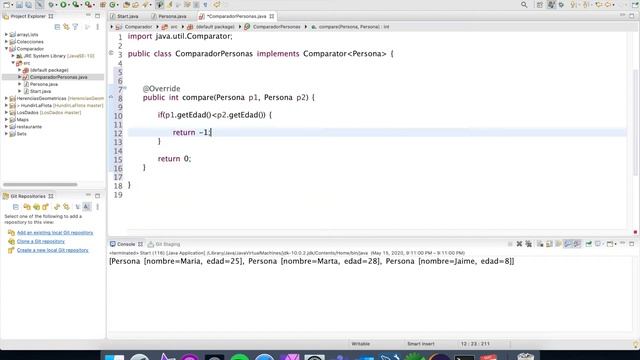The width and height of the screenshot is (640, 360).
Task: Expand the HerenciasGeometricas project
Action: coord(6,98)
